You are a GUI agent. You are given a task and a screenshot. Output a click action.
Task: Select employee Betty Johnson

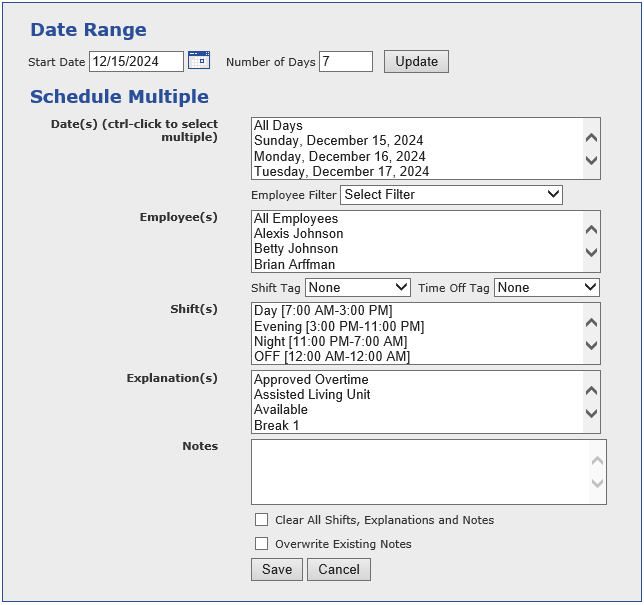click(417, 249)
